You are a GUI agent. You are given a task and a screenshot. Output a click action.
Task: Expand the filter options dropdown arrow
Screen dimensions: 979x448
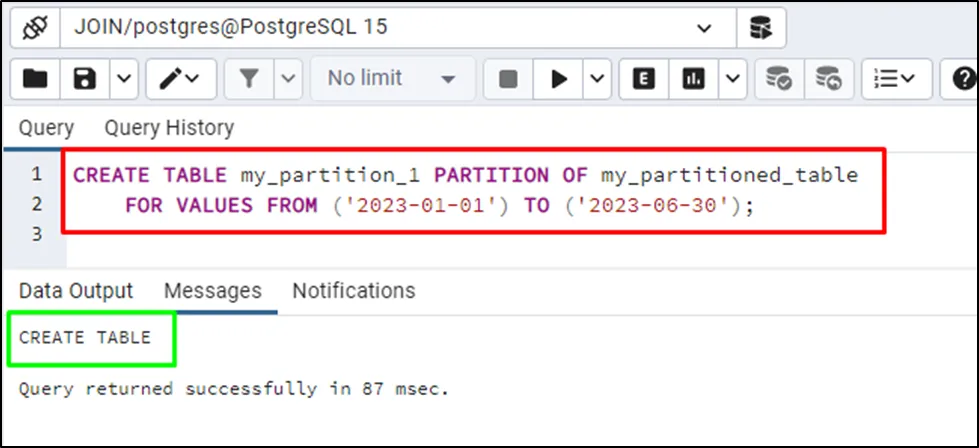tap(288, 79)
